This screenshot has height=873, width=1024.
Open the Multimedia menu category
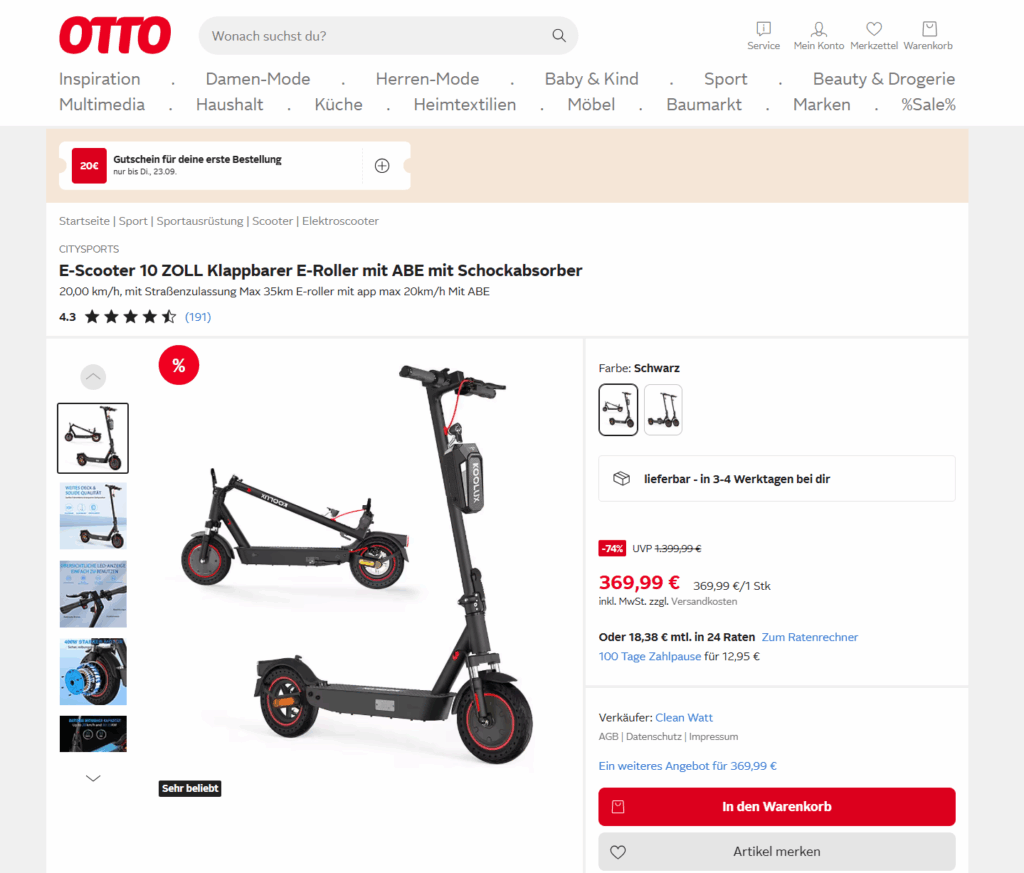click(x=102, y=104)
